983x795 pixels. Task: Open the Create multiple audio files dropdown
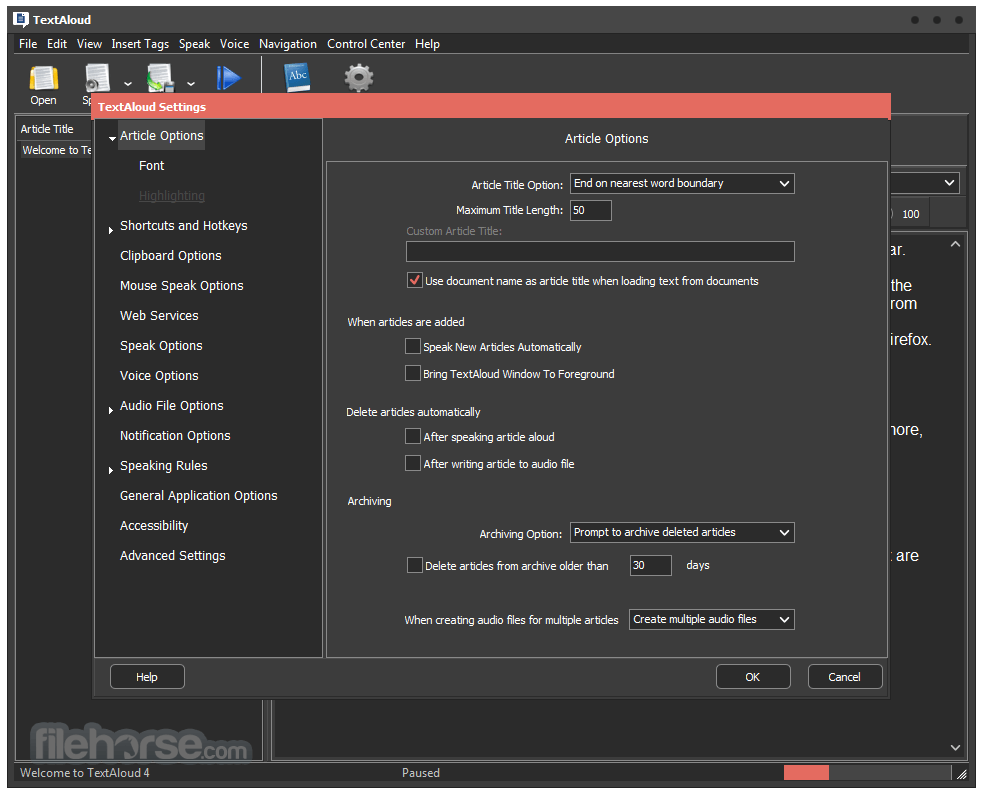click(x=712, y=619)
